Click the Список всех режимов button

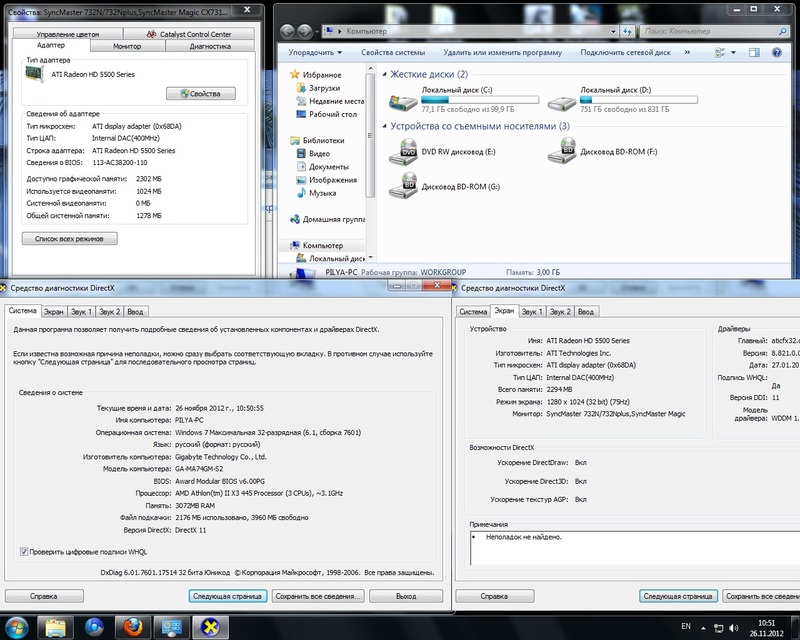click(70, 239)
